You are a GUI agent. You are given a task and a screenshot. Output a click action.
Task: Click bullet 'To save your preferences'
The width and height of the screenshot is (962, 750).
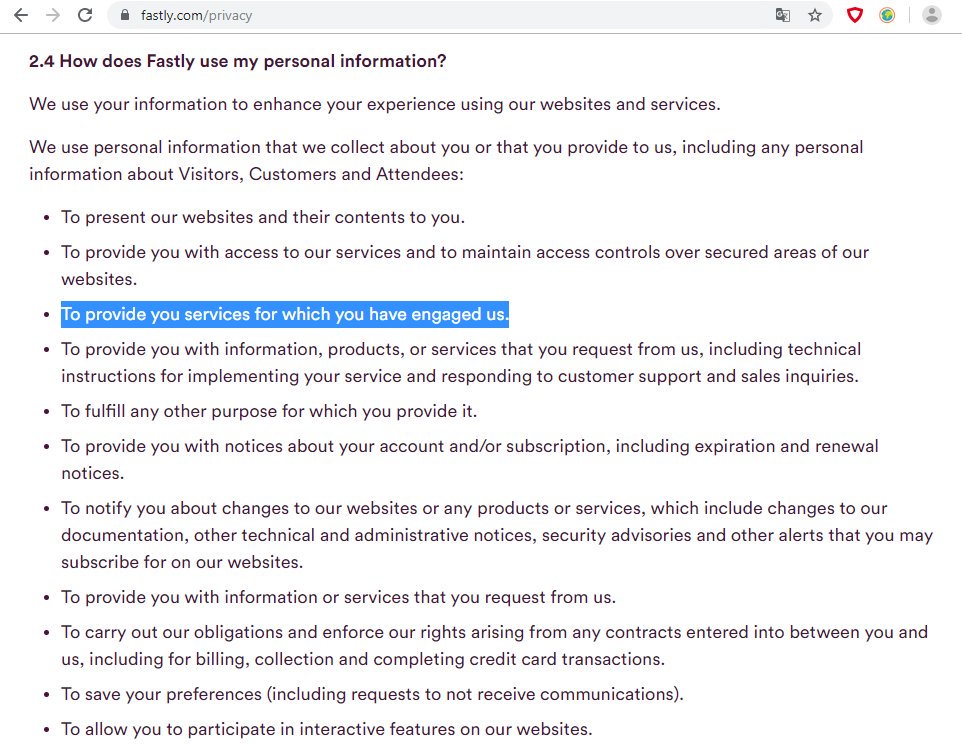click(x=372, y=694)
